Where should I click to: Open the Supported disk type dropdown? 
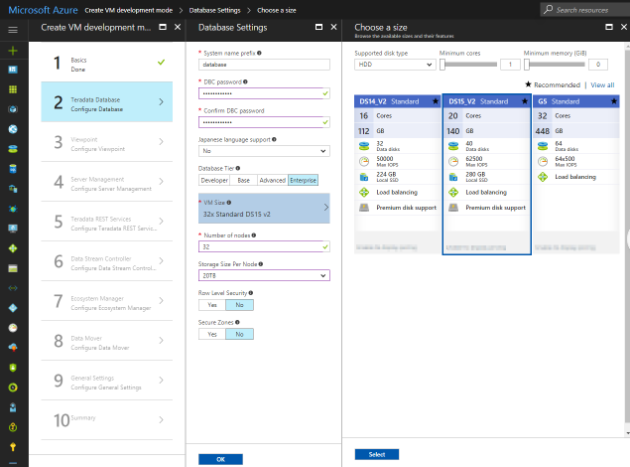[392, 64]
